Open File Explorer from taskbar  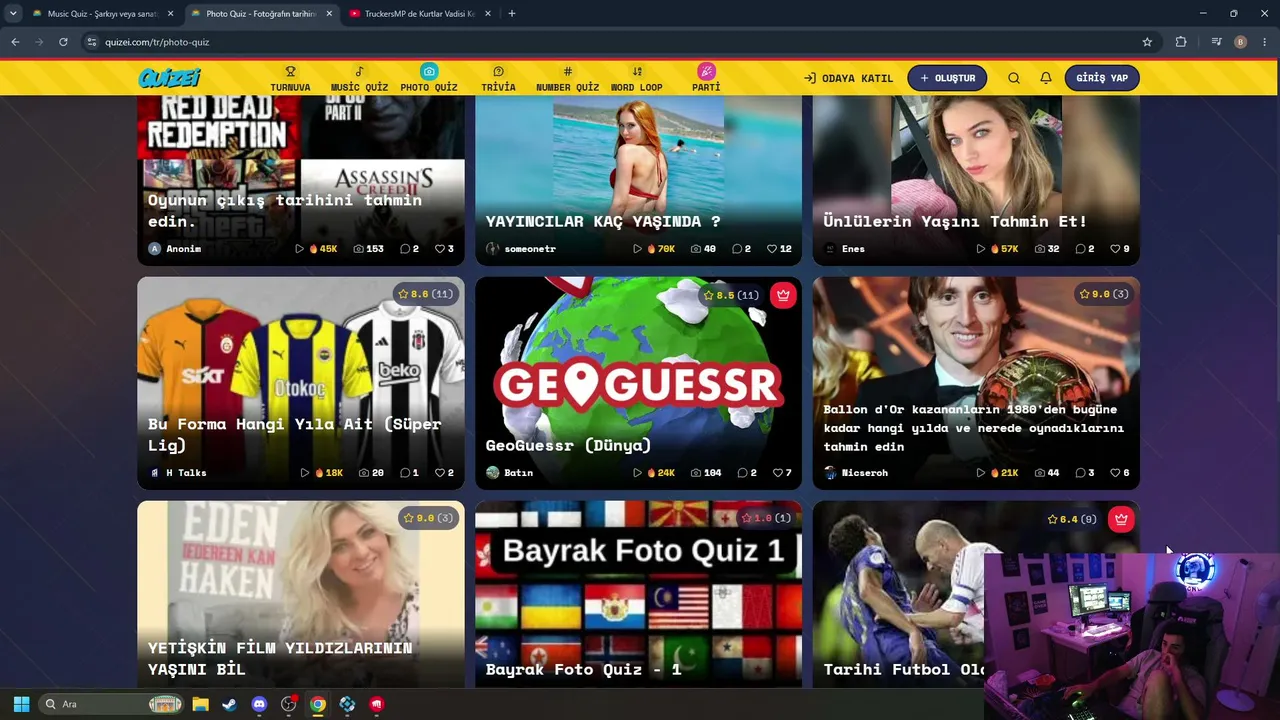point(200,704)
